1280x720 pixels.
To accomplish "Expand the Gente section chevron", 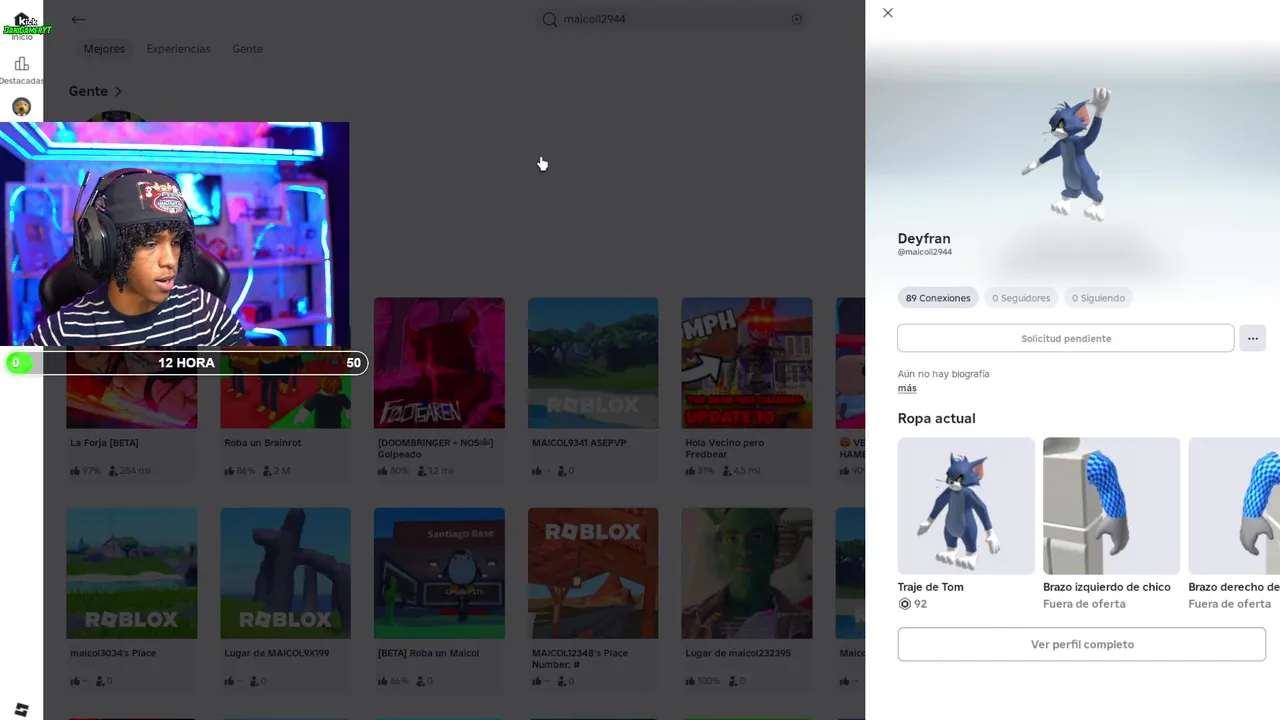I will click(x=118, y=91).
